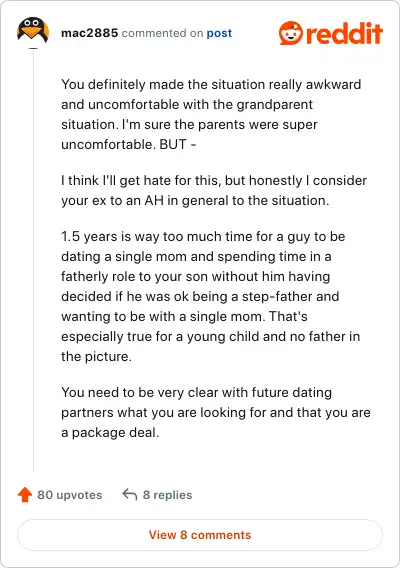Click the 'a package deal.' line
This screenshot has height=568, width=400.
click(110, 433)
